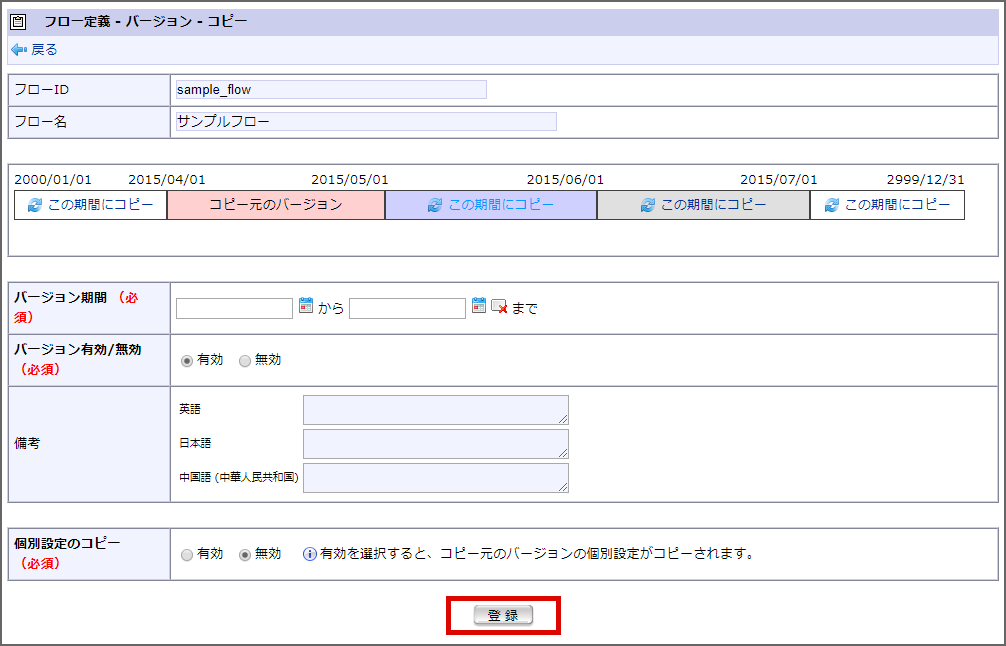
Task: Open the calendar for the end date
Action: pos(479,305)
